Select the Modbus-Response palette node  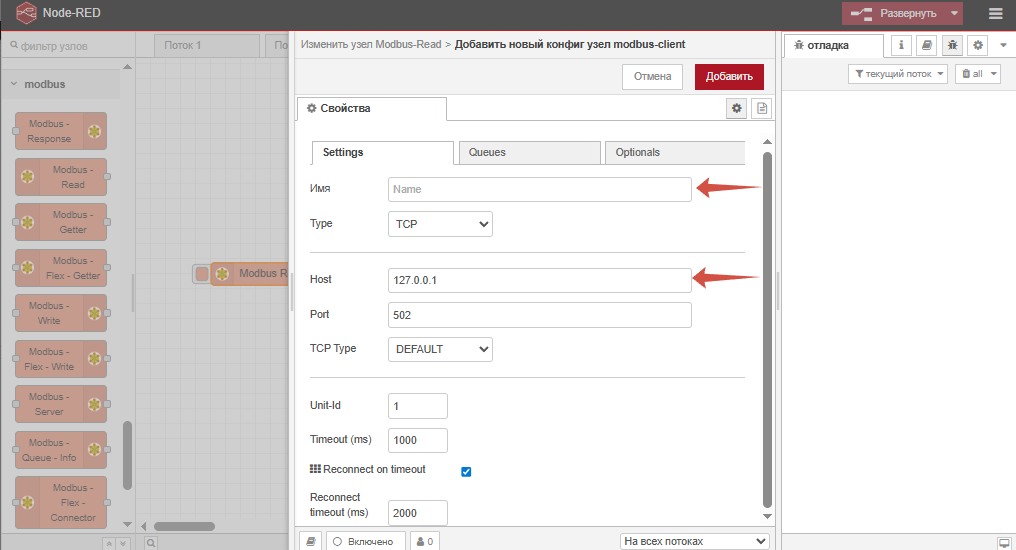coord(61,132)
